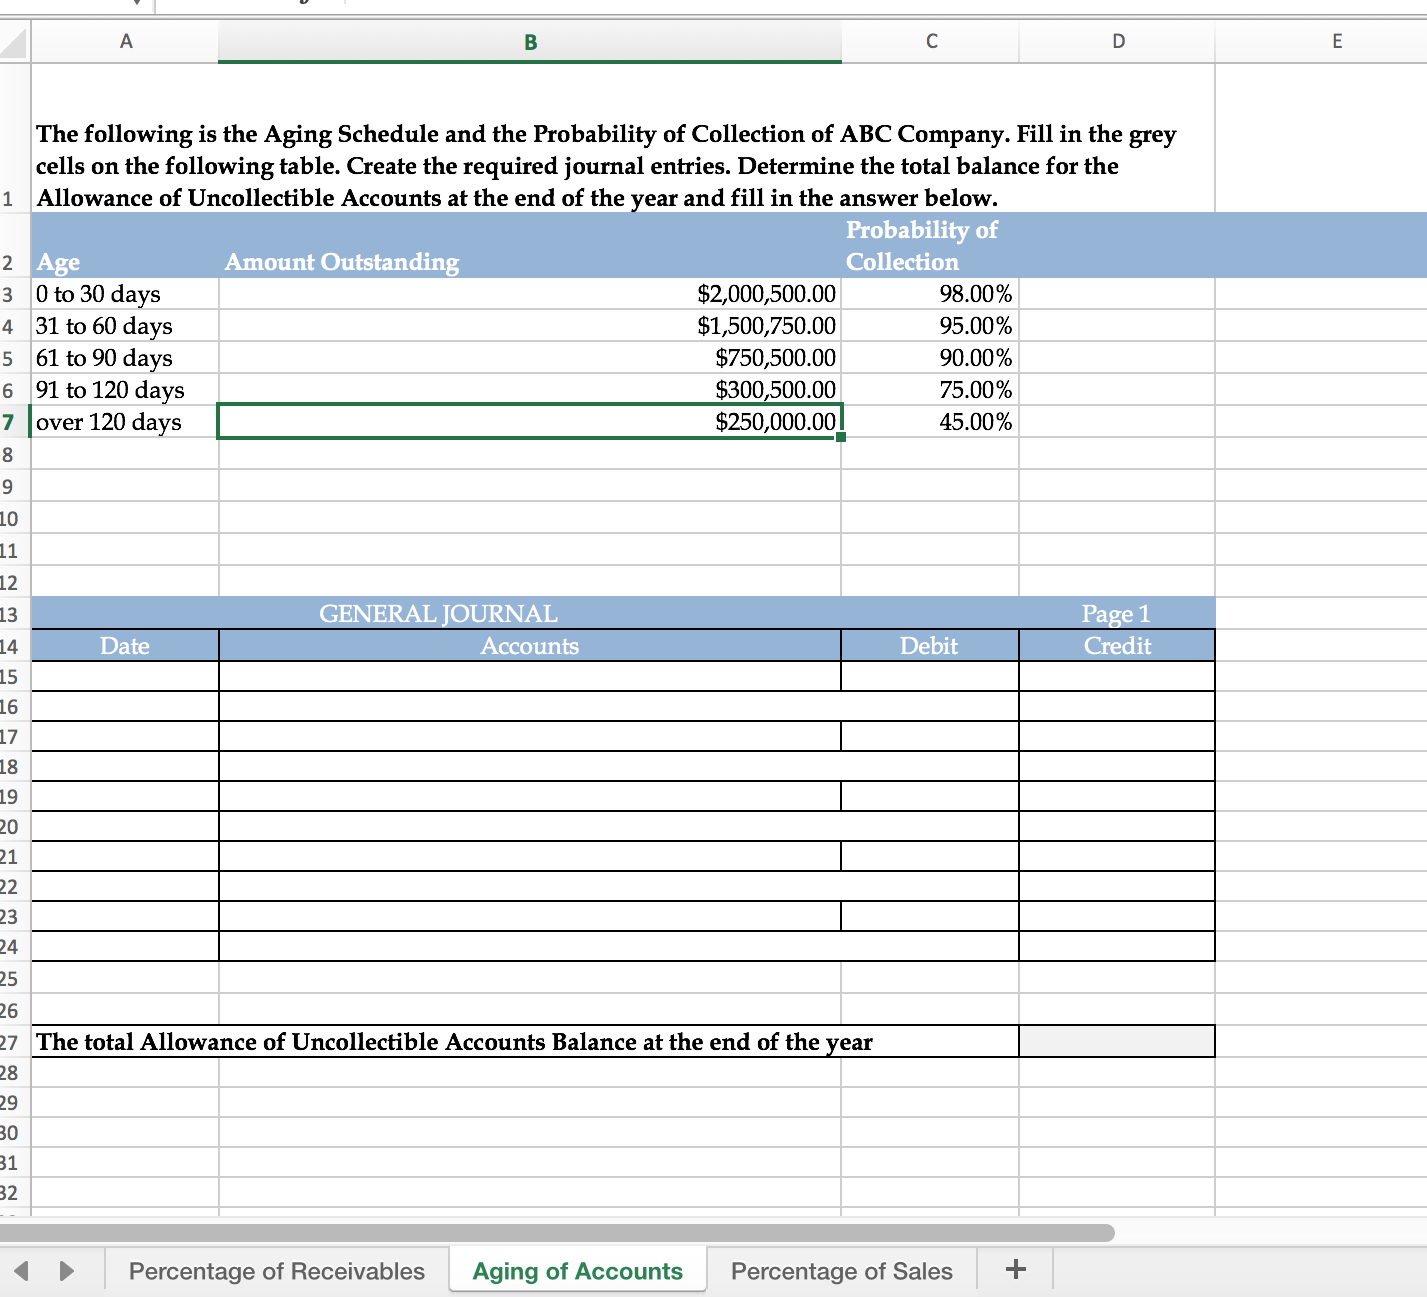Click the 45.00% probability cell

[930, 422]
